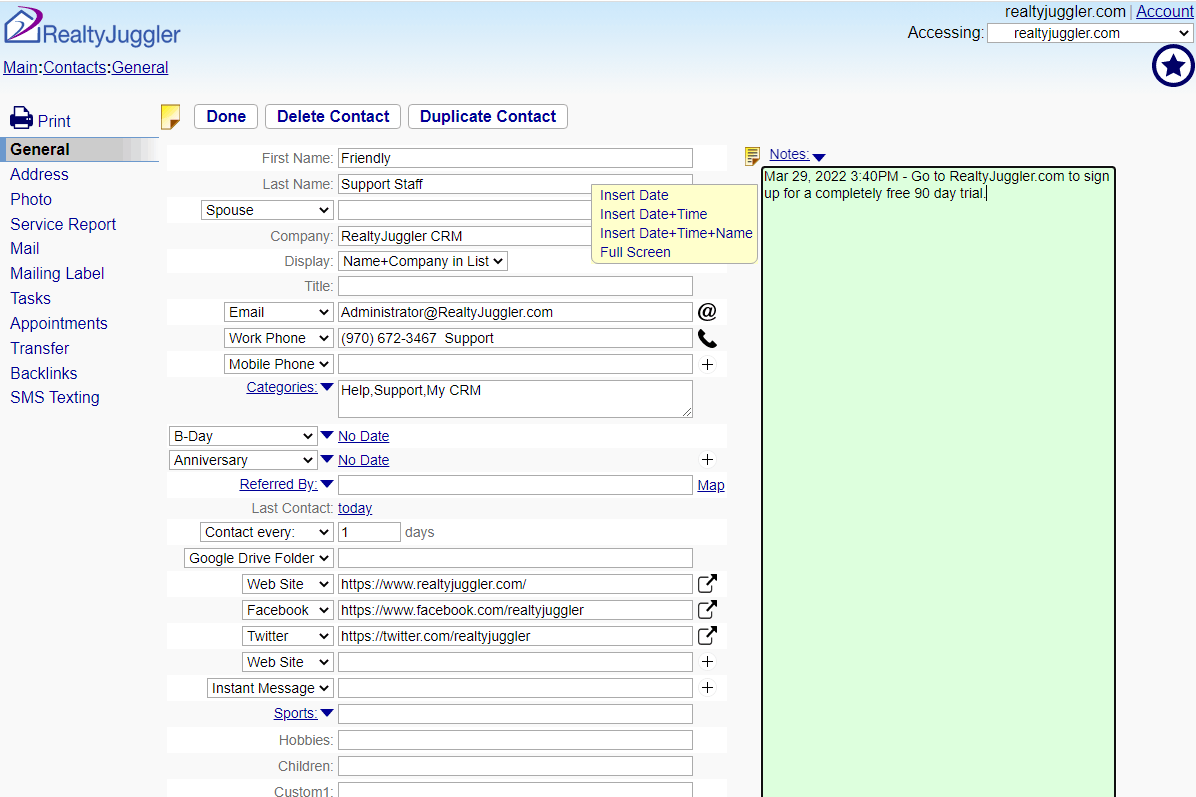
Task: Open the Transfer sidebar section
Action: [40, 349]
